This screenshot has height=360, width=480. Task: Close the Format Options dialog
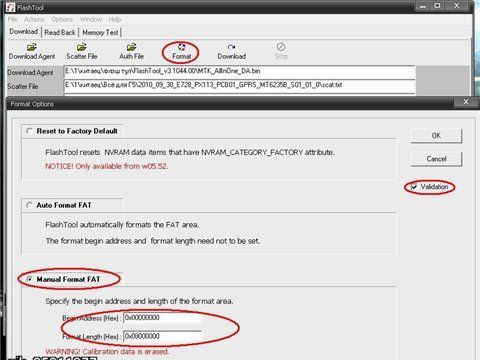[466, 102]
